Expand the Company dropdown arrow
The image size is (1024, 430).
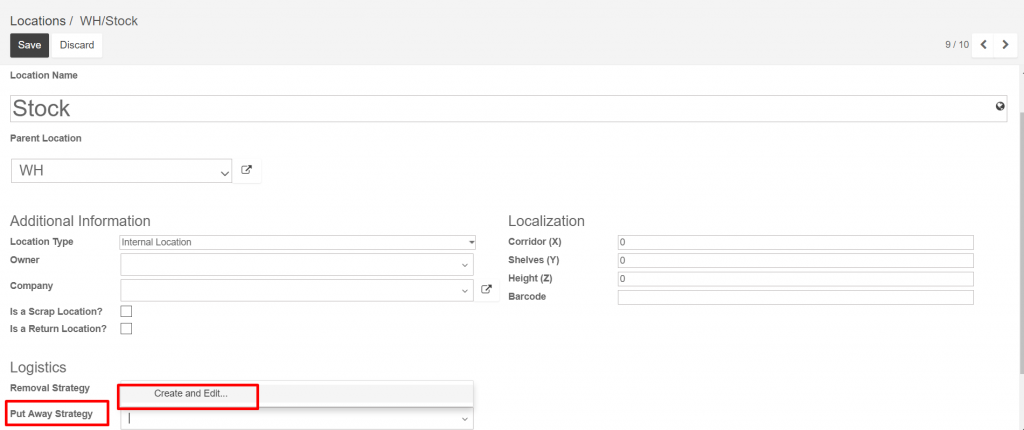point(464,289)
